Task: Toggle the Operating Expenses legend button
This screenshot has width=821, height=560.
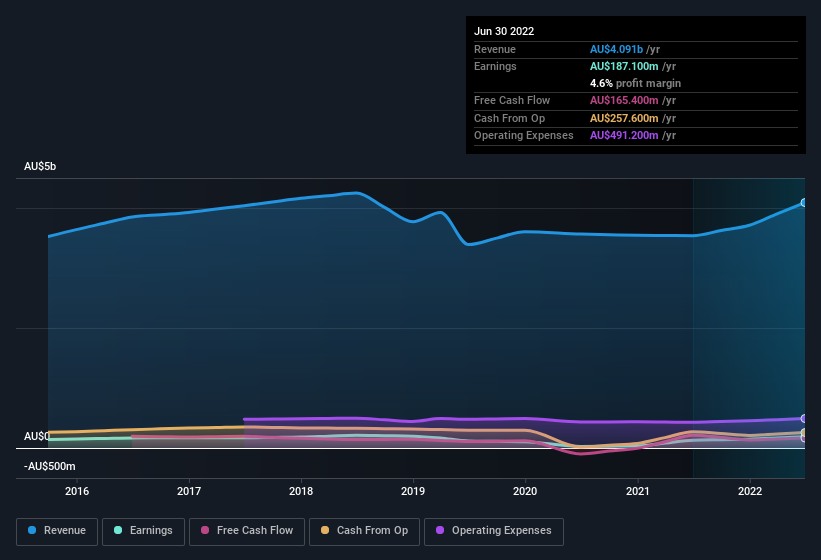Action: 494,531
